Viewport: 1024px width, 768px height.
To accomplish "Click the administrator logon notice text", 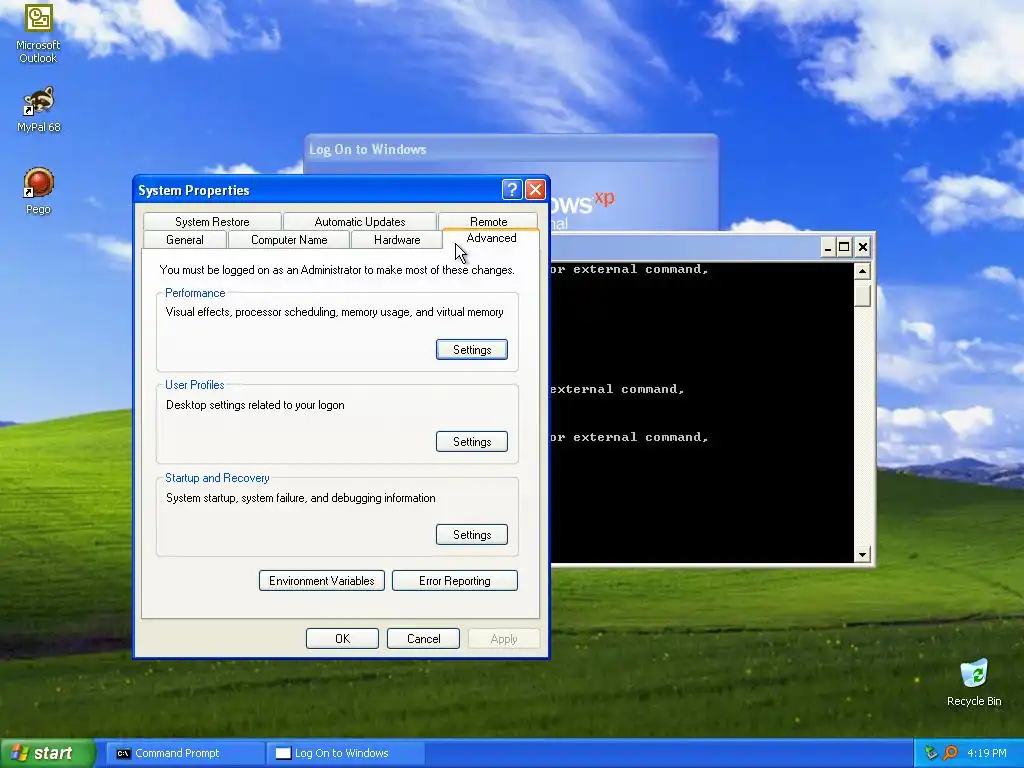I will tap(337, 270).
